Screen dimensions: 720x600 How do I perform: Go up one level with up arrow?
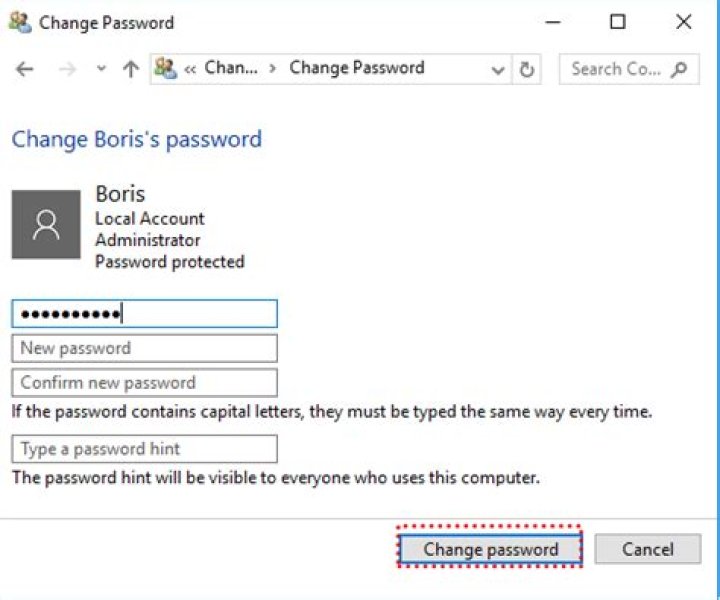(x=129, y=69)
